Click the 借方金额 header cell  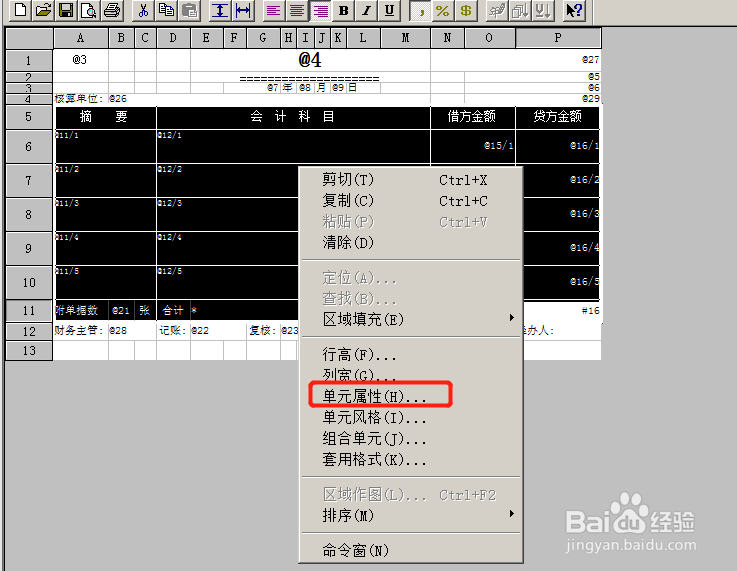(473, 117)
